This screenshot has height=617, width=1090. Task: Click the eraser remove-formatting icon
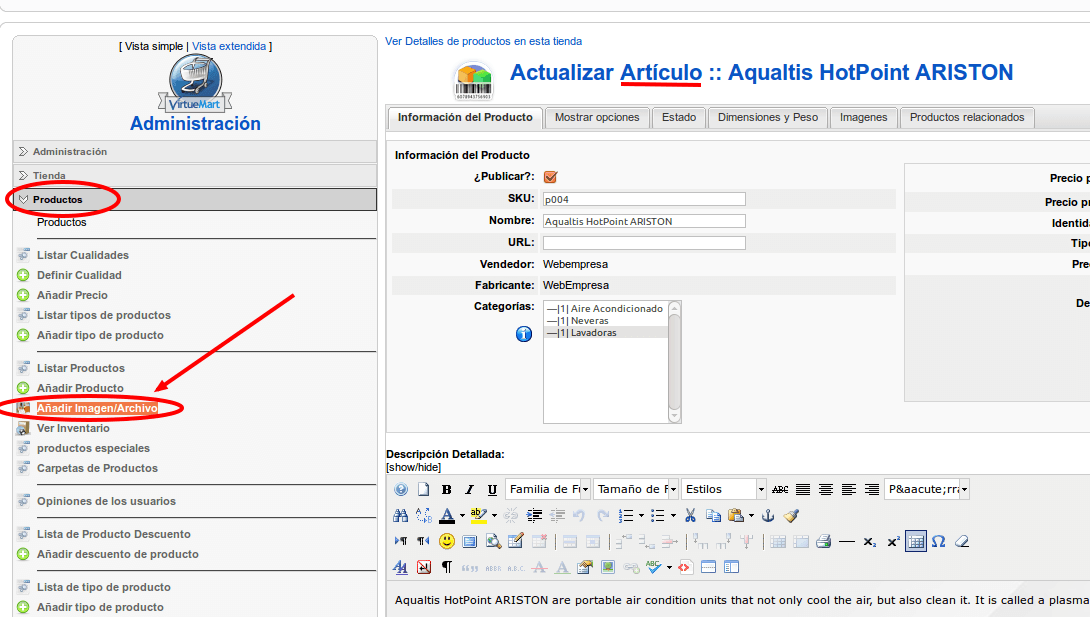click(x=962, y=541)
